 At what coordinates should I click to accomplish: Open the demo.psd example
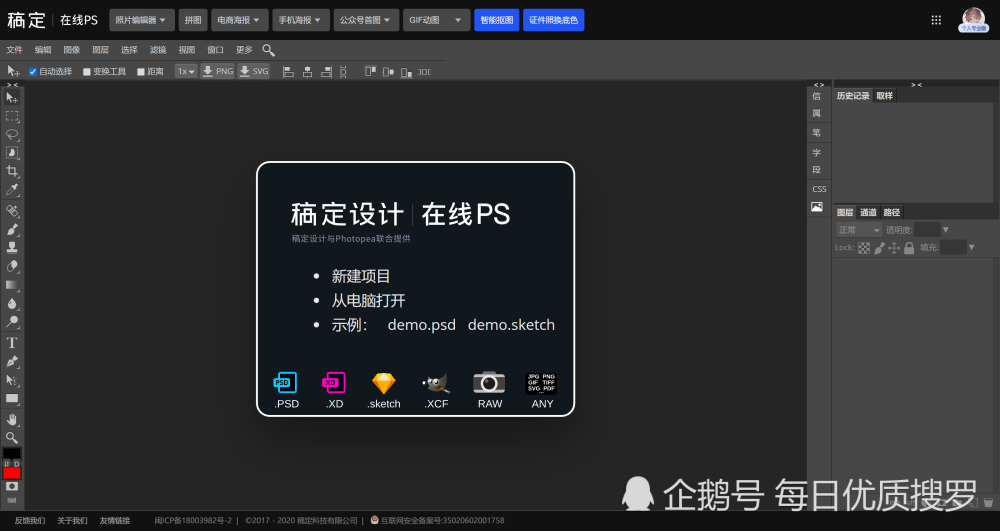pos(422,325)
